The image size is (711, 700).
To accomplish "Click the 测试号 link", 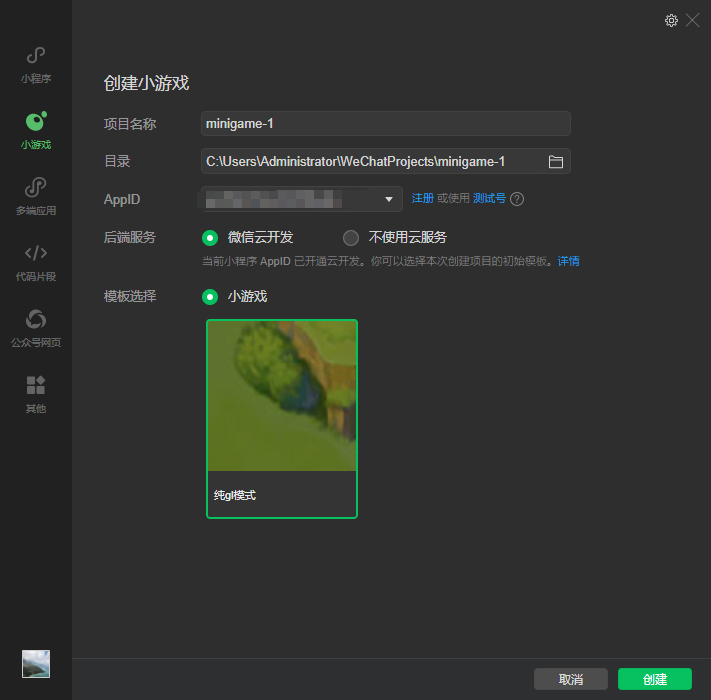I will [x=489, y=199].
